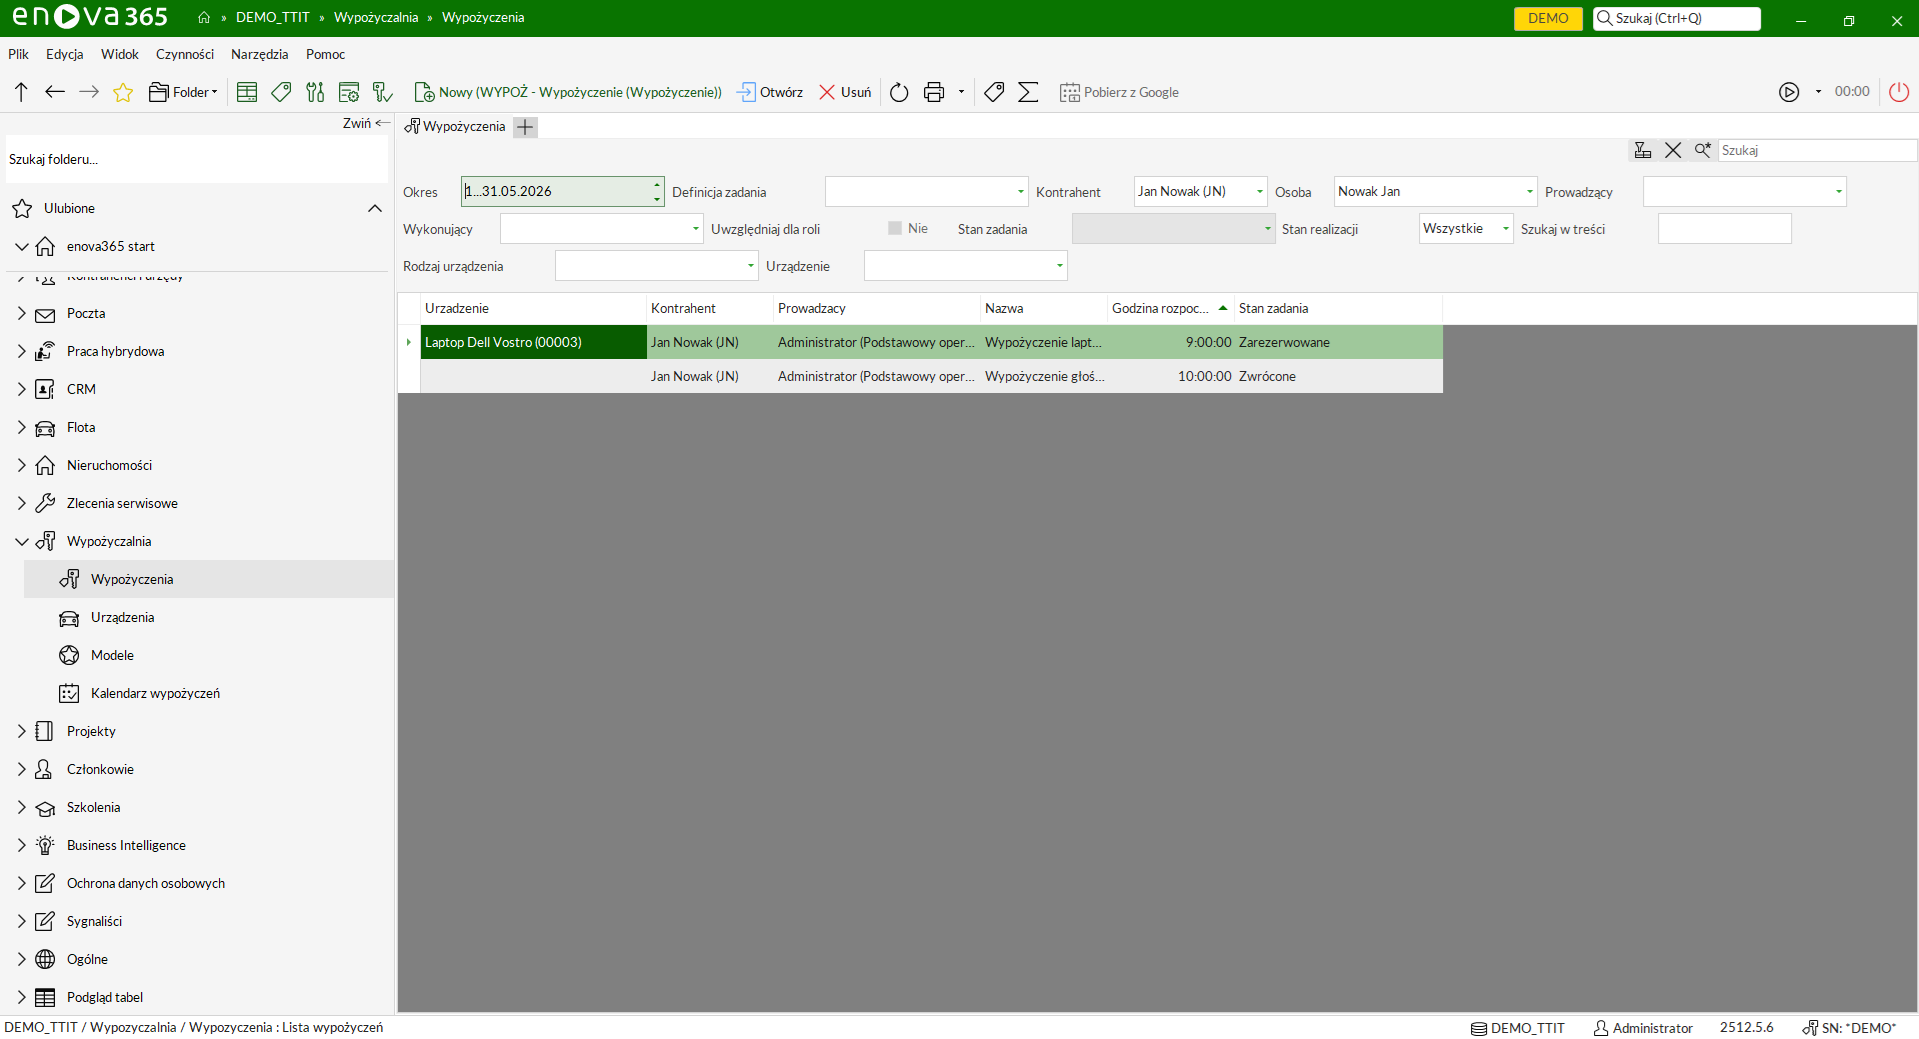The image size is (1919, 1039).
Task: Collapse the Ulubione section chevron
Action: click(375, 209)
